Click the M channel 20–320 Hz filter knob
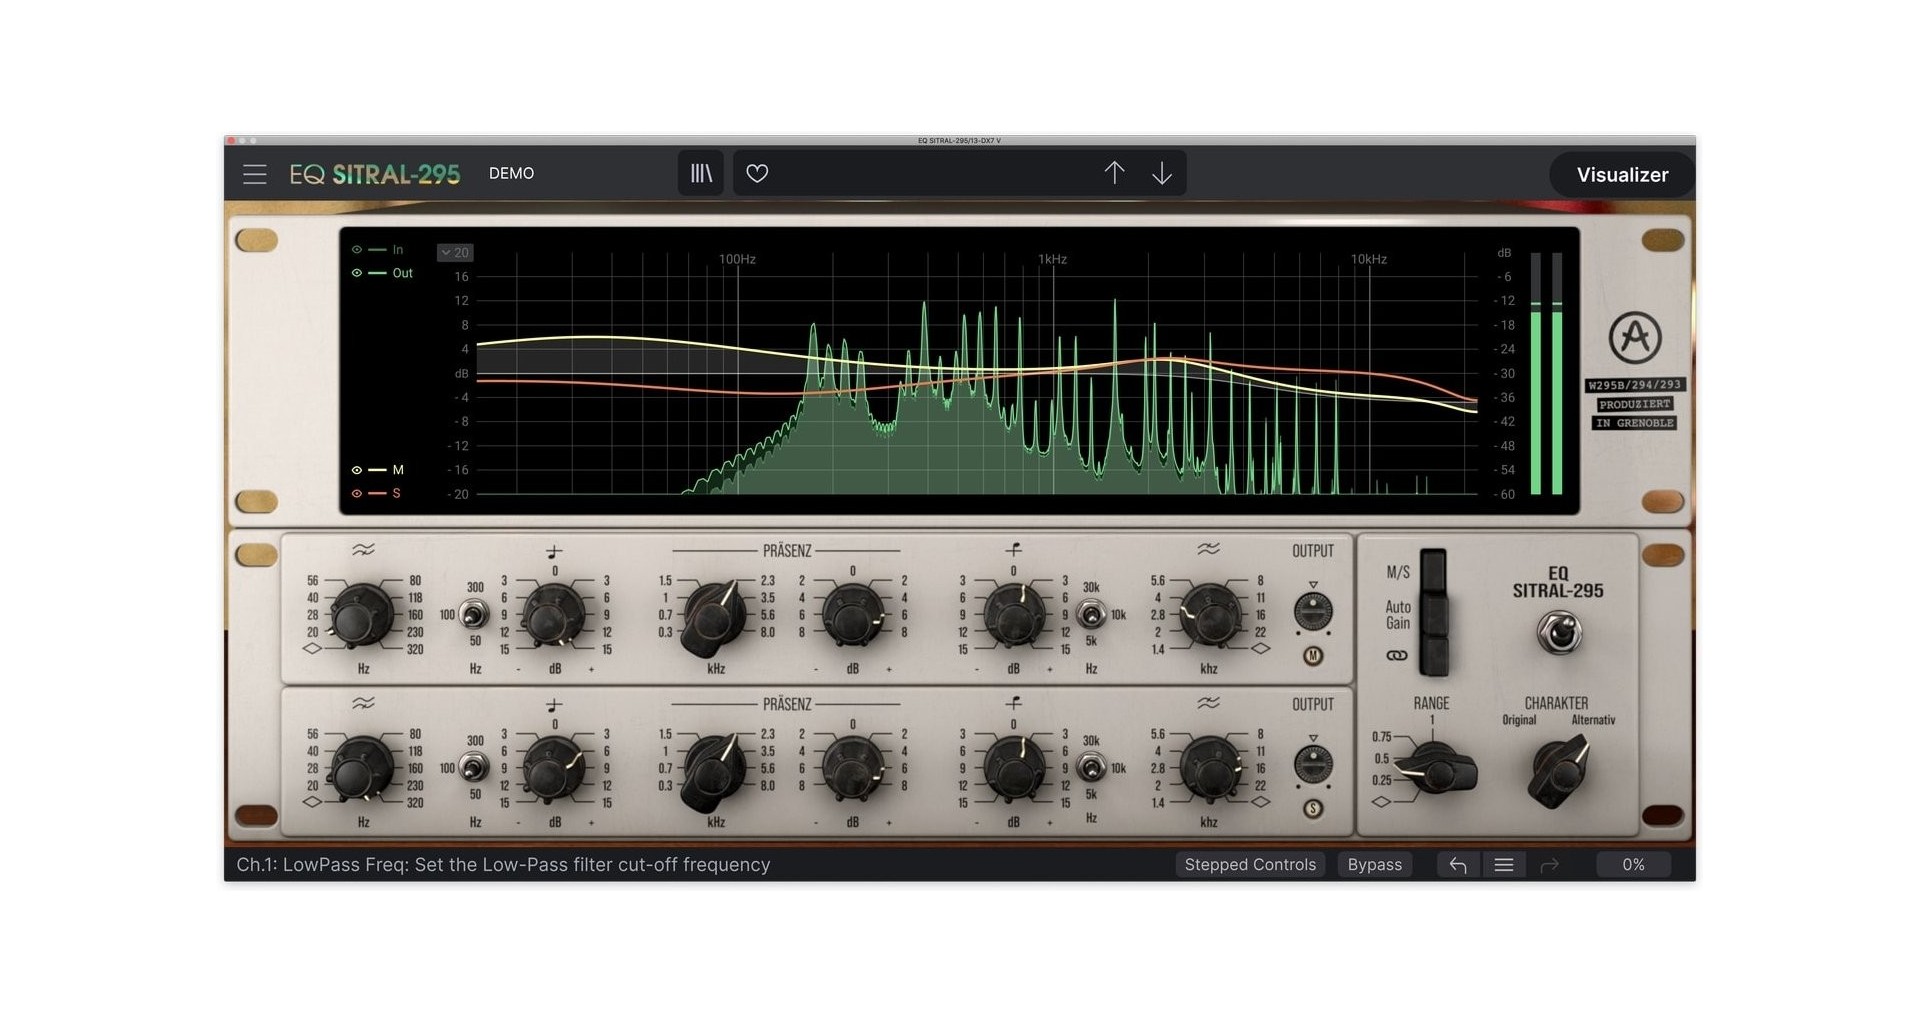Screen dimensions: 1920x1023 coord(361,615)
